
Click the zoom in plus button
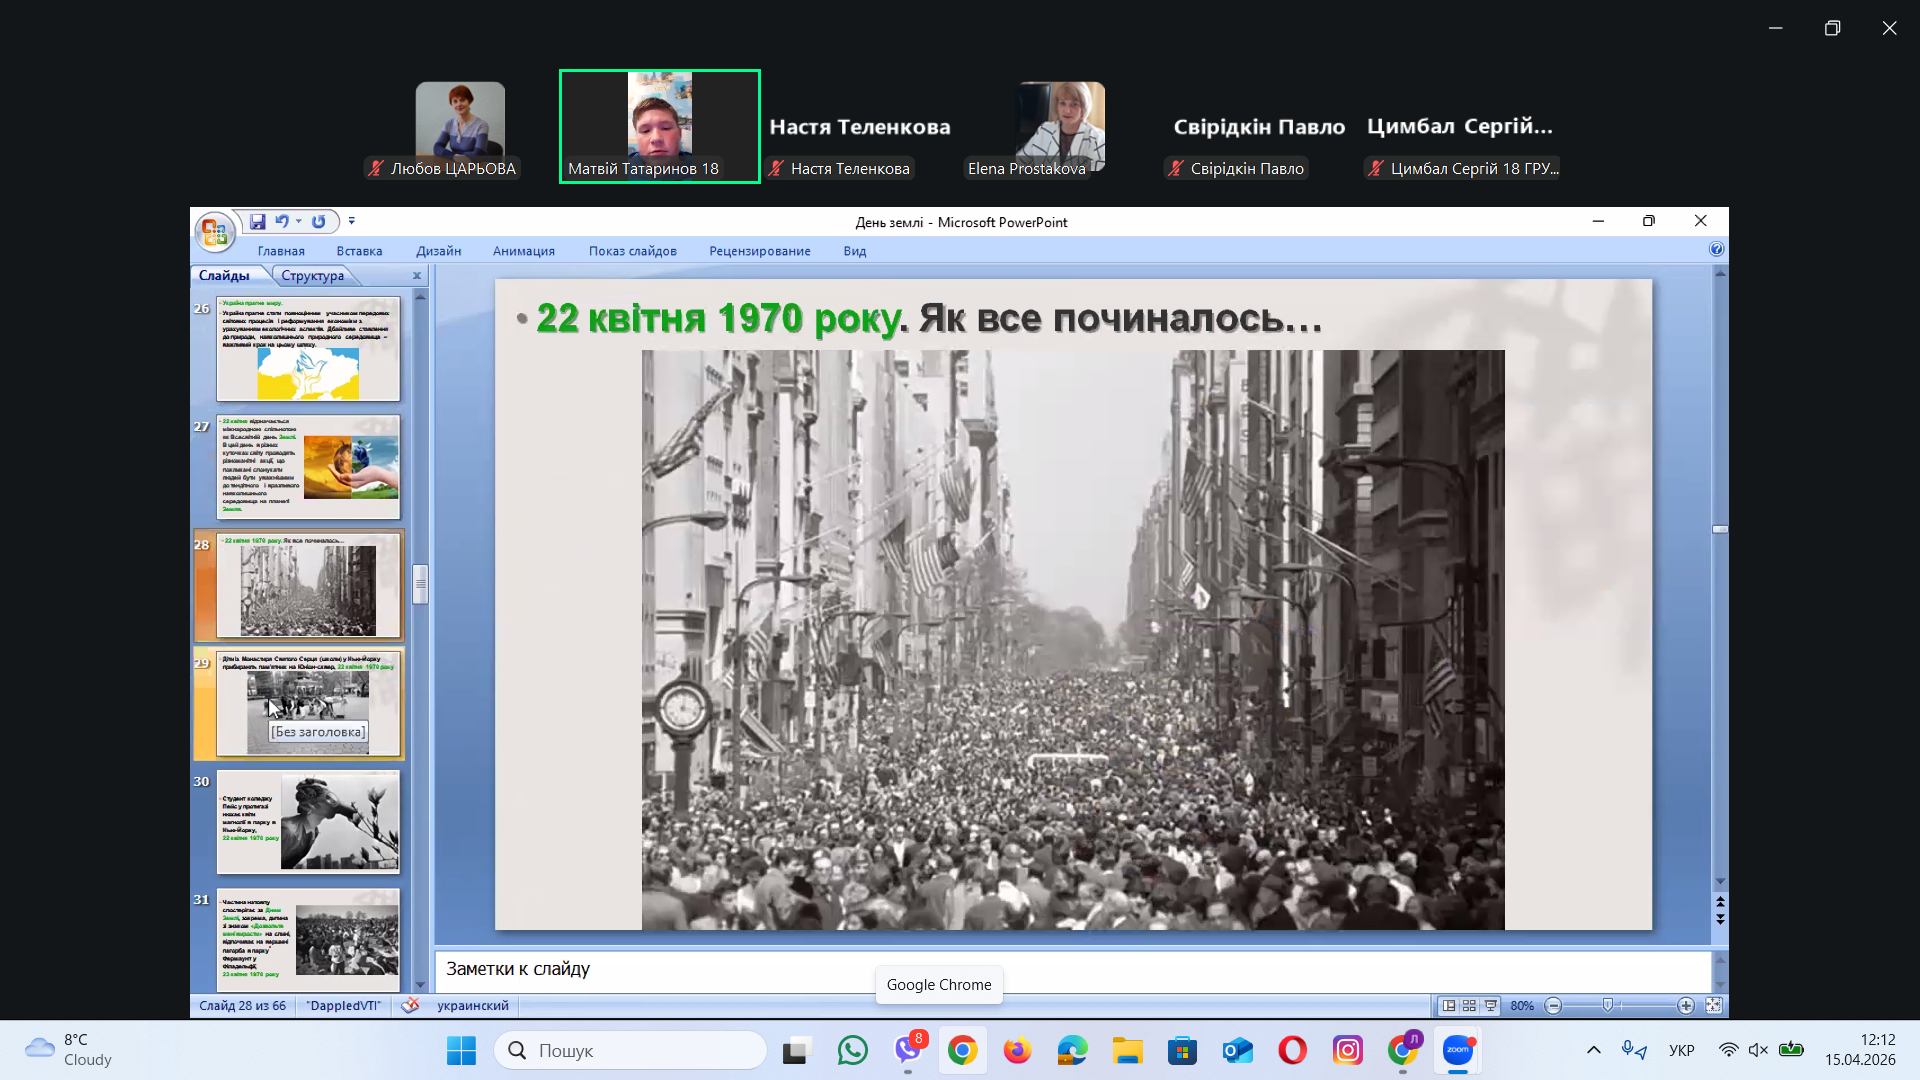pyautogui.click(x=1686, y=1006)
